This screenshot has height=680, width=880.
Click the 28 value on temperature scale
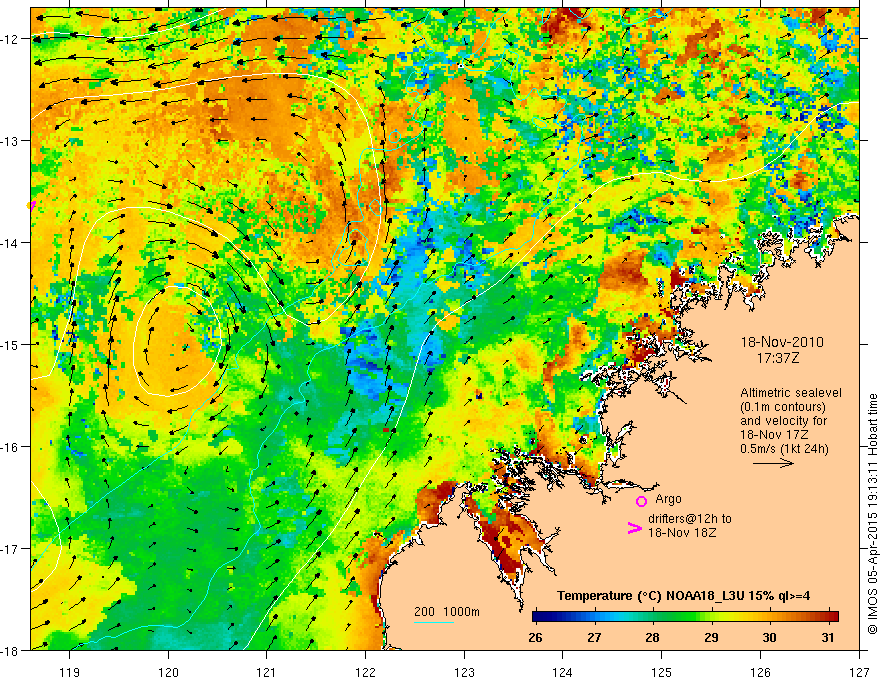[x=652, y=637]
